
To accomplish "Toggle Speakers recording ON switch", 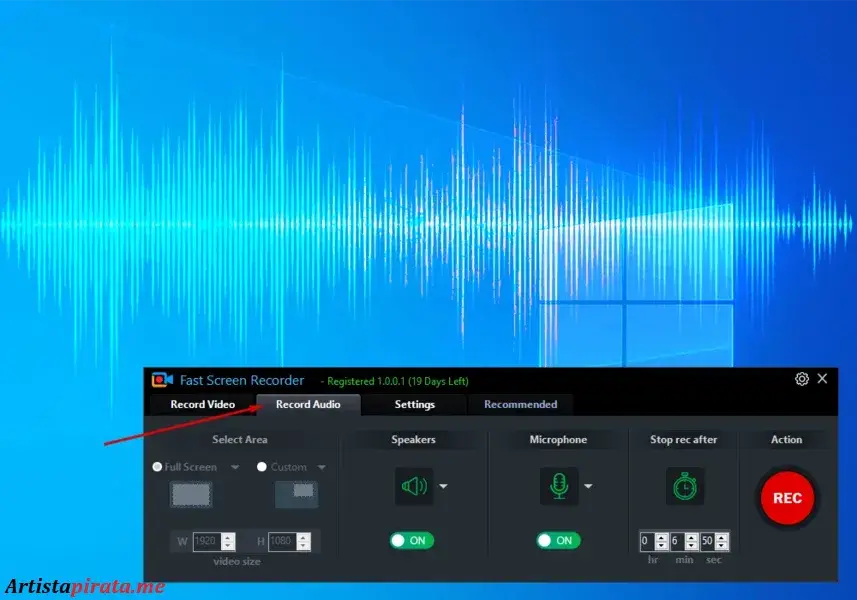I will 413,538.
